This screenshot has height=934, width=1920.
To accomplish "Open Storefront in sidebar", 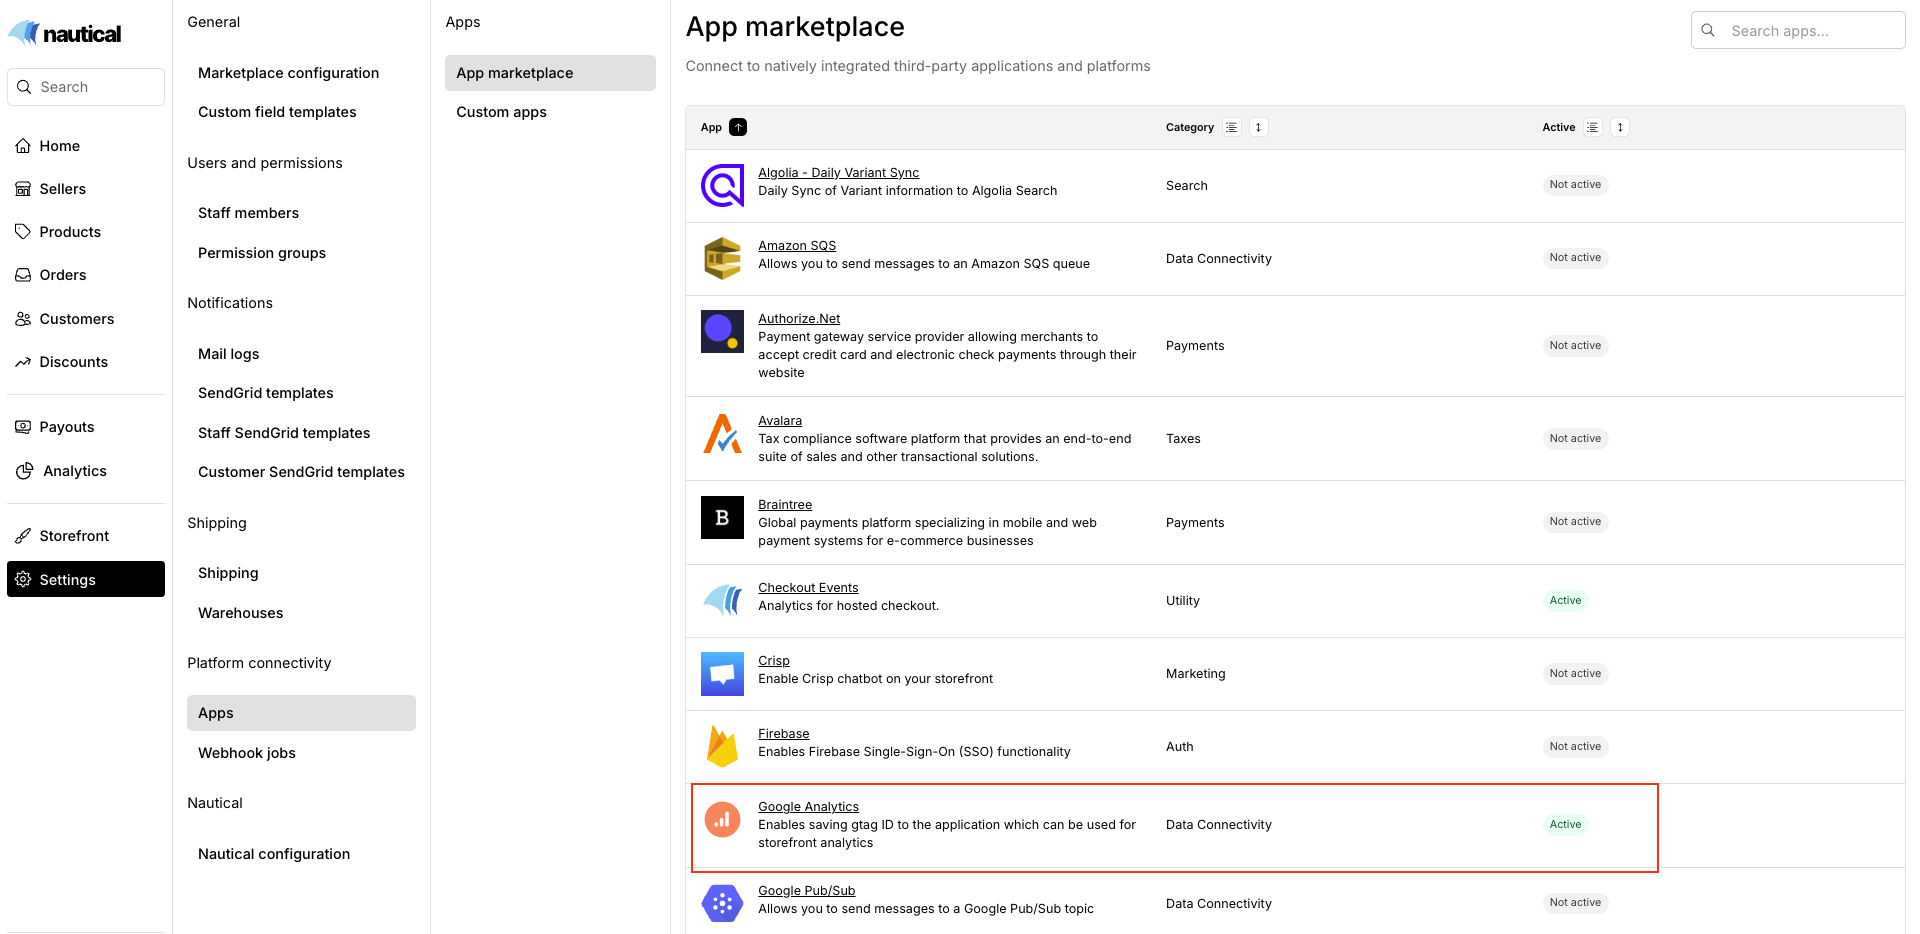I will pyautogui.click(x=86, y=536).
